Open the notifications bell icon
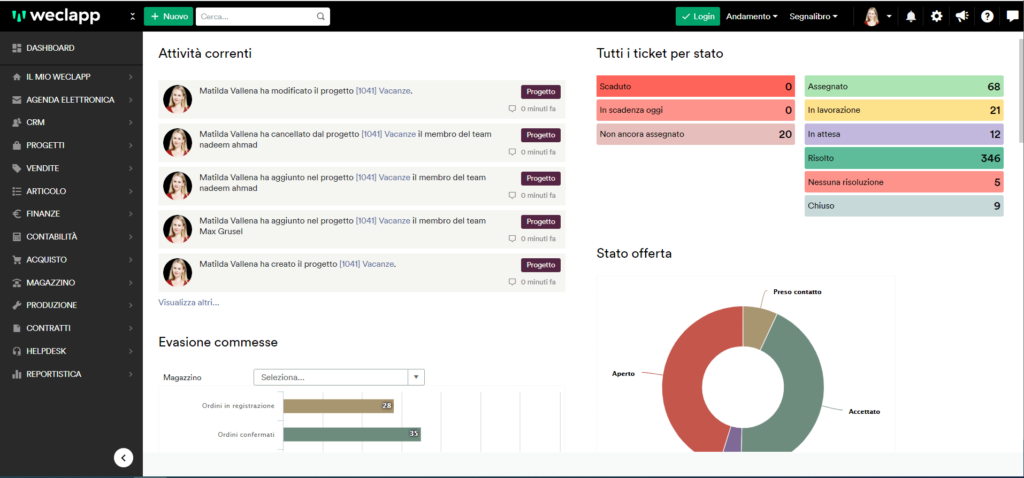The width and height of the screenshot is (1024, 478). (x=911, y=16)
